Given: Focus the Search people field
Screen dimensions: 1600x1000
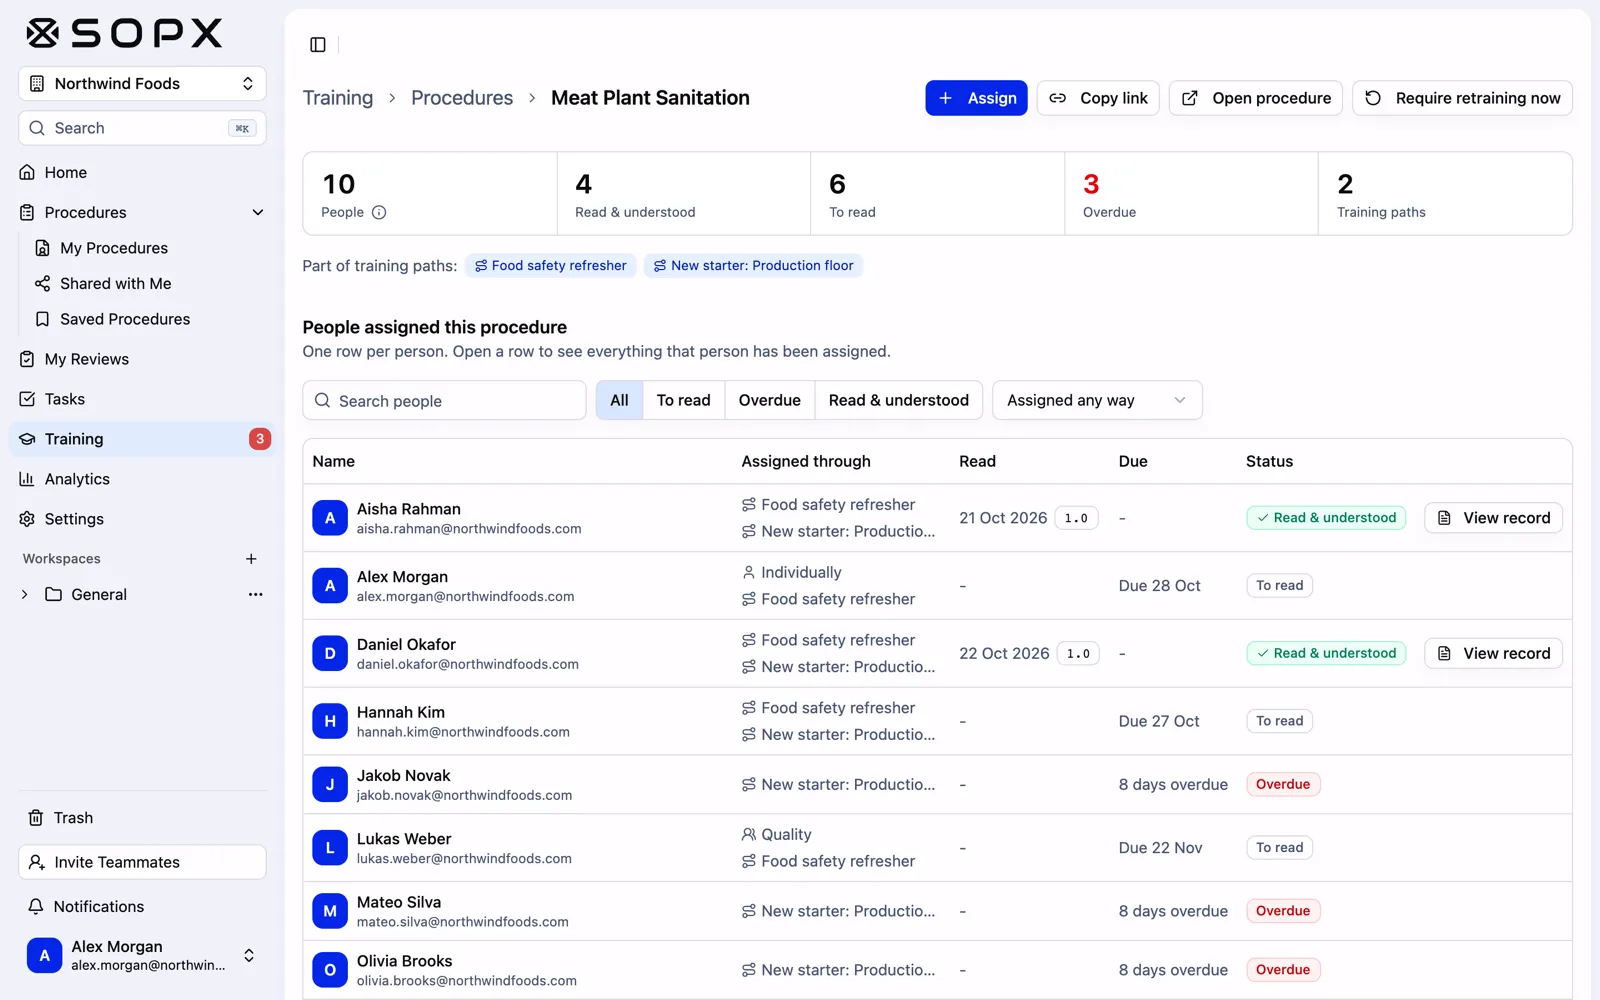Looking at the screenshot, I should click(444, 400).
